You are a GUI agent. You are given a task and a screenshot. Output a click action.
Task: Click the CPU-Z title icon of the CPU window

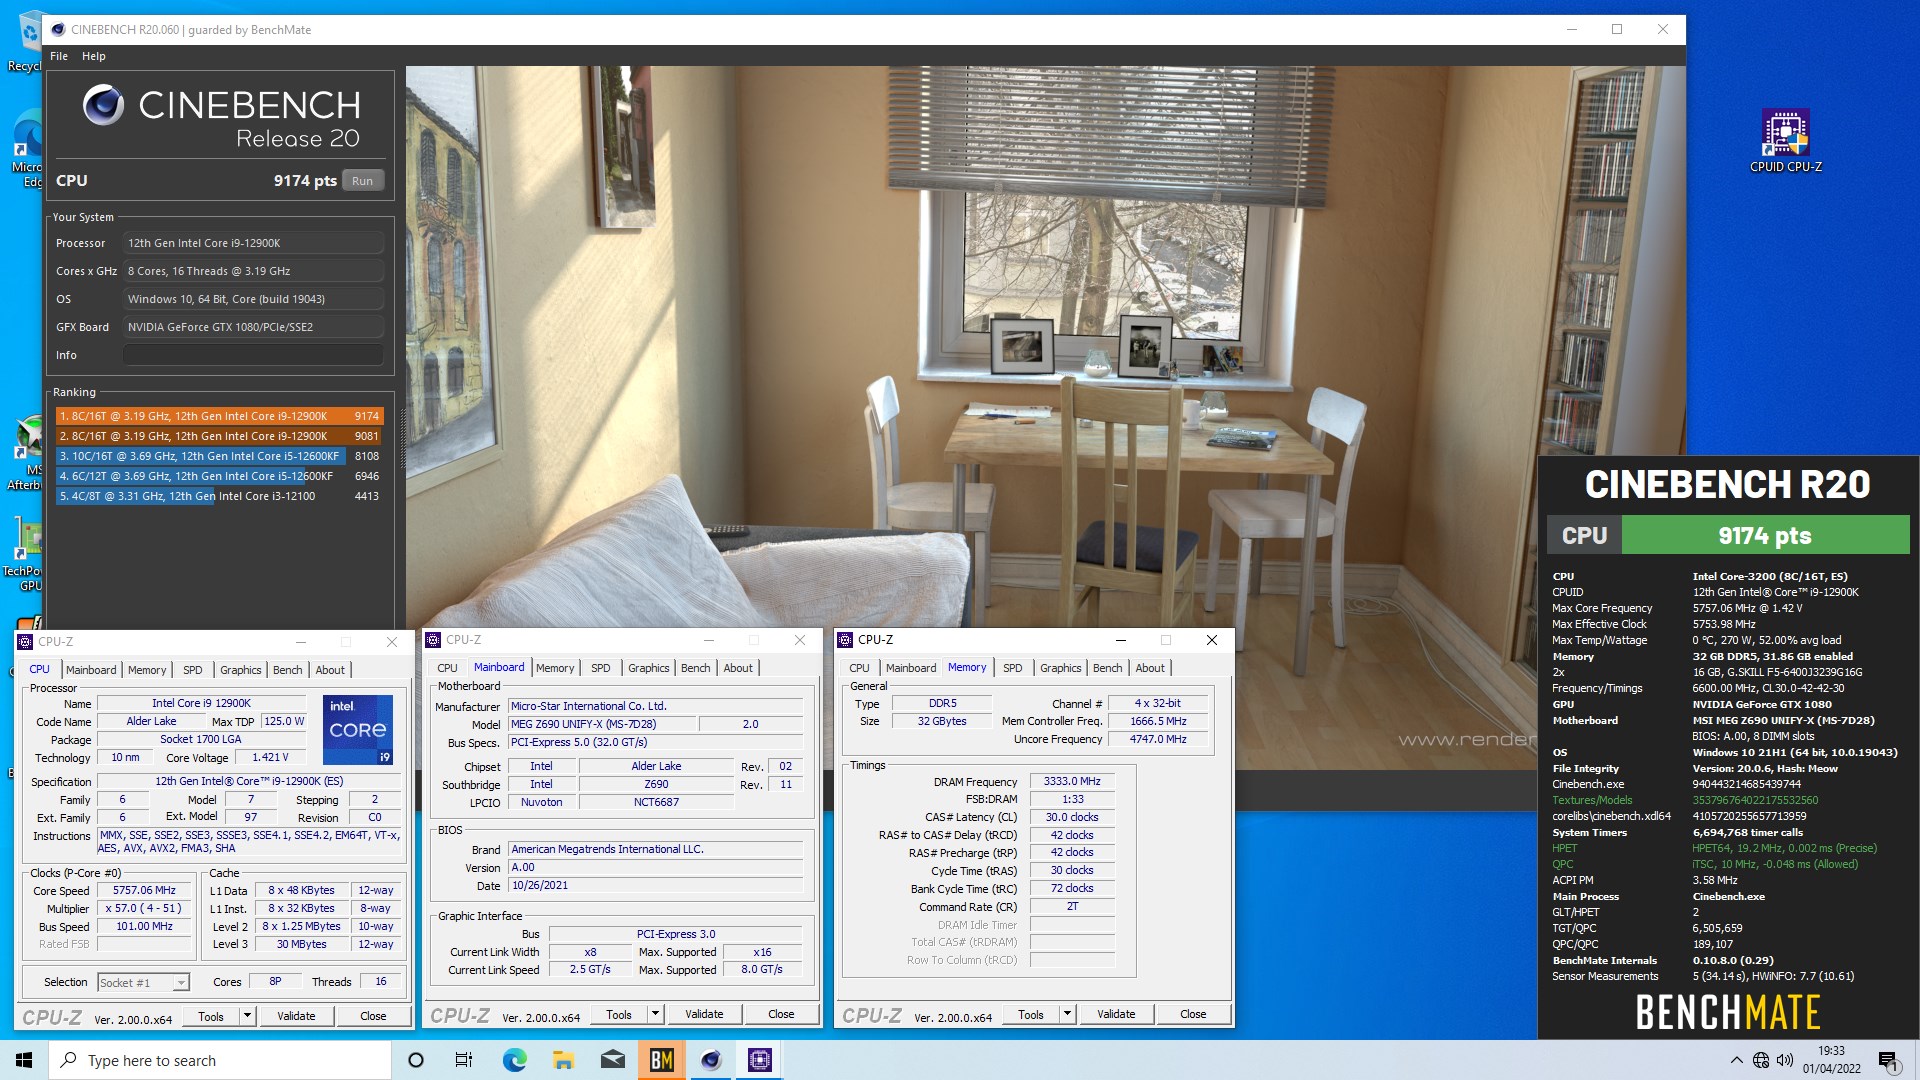click(x=25, y=642)
